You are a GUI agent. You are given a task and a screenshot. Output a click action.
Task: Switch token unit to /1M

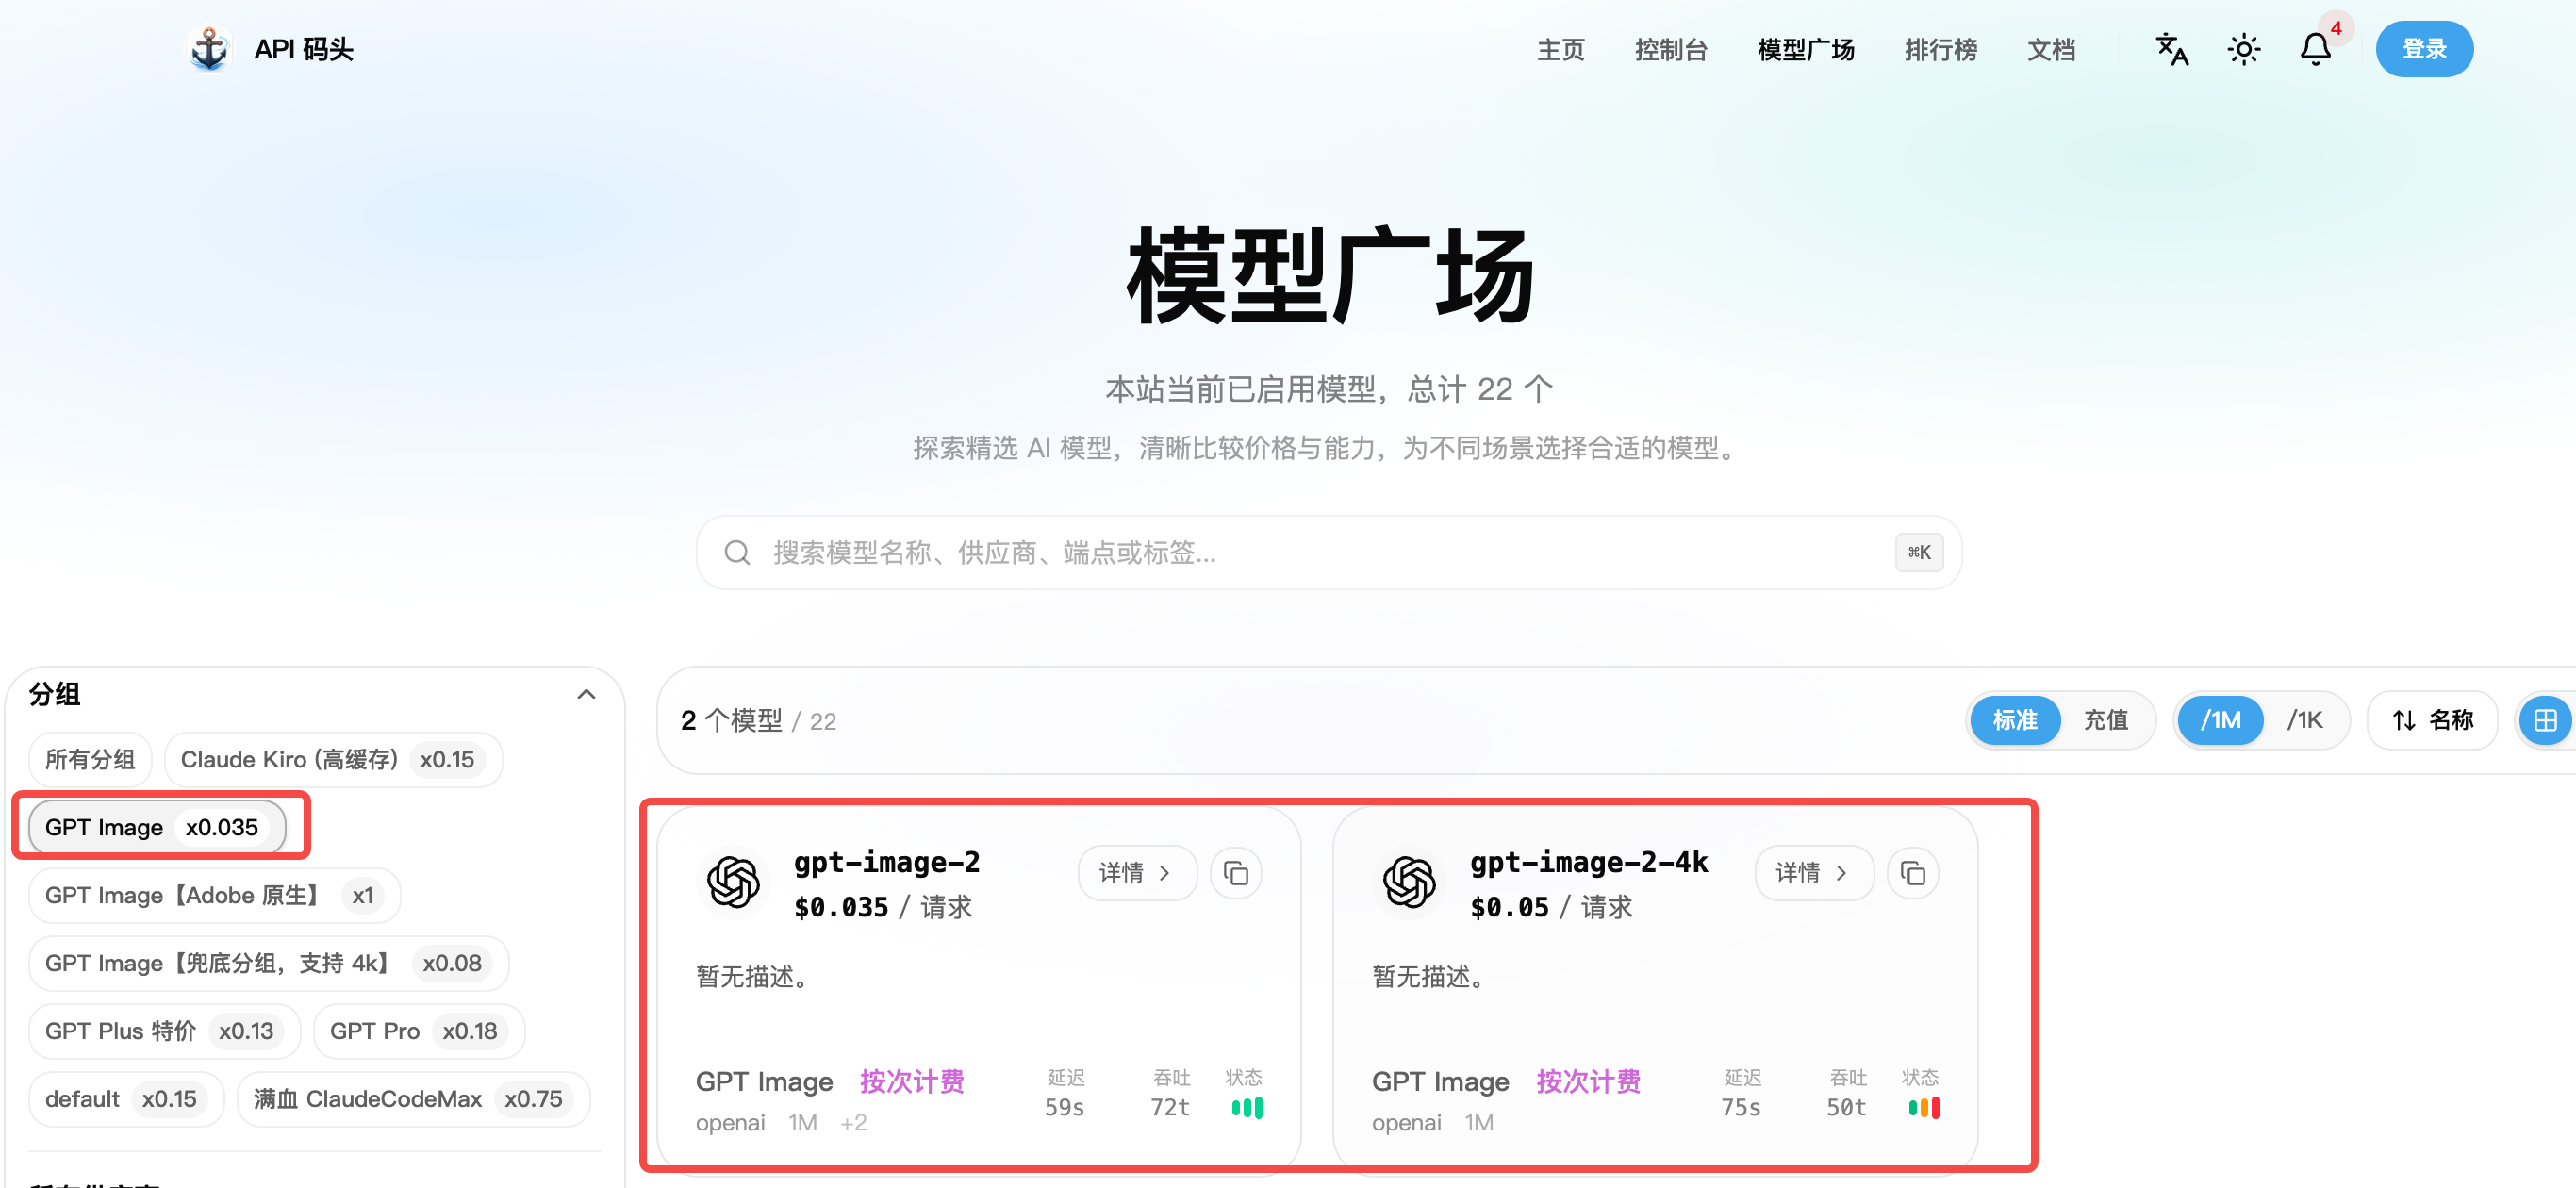[2220, 720]
